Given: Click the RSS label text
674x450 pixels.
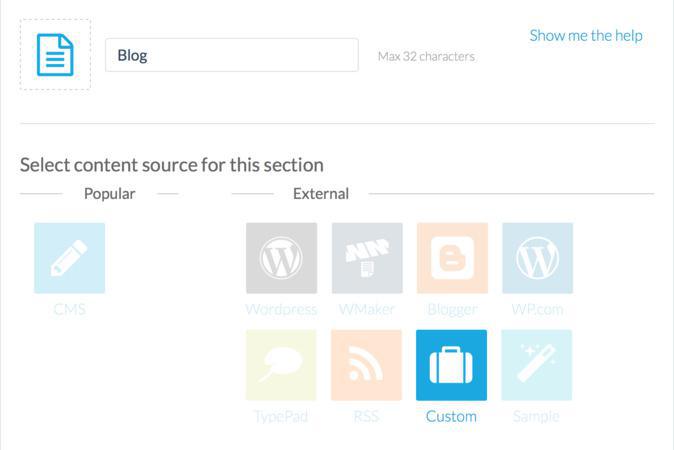Looking at the screenshot, I should [367, 416].
